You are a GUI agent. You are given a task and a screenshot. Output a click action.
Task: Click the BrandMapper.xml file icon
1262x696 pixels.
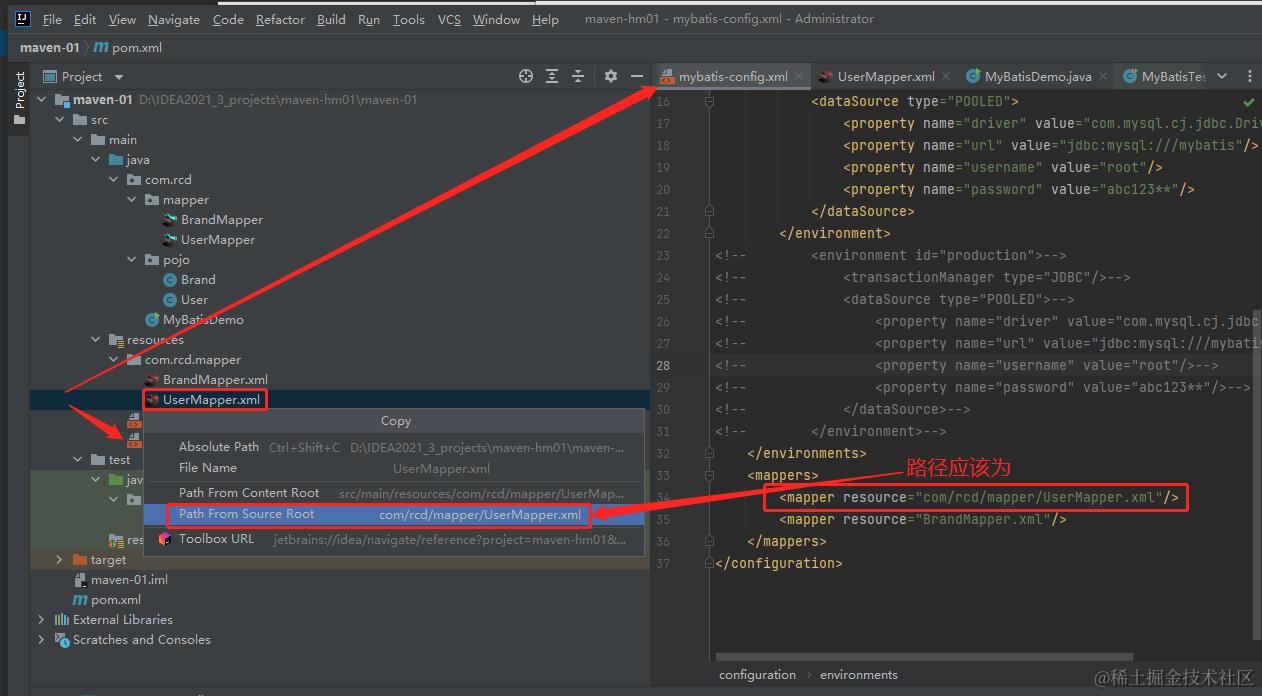[x=152, y=380]
